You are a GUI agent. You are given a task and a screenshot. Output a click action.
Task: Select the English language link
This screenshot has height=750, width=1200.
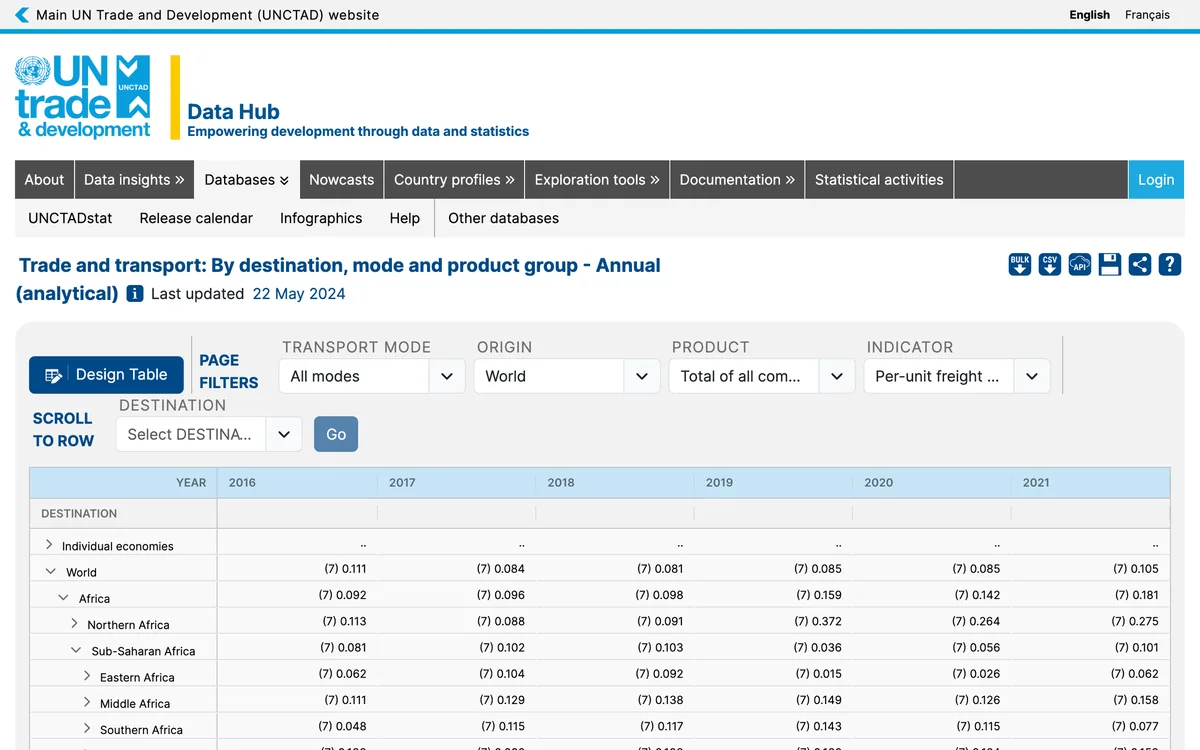(x=1089, y=15)
